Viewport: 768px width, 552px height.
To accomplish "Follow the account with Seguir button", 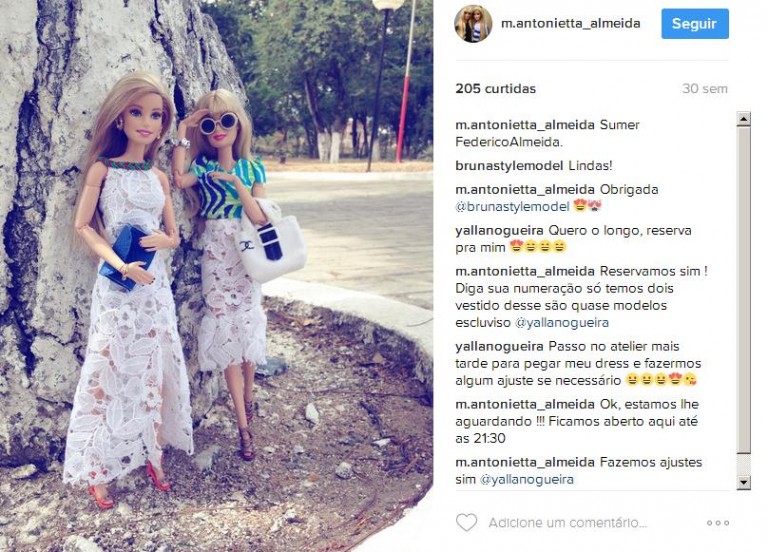I will coord(695,24).
